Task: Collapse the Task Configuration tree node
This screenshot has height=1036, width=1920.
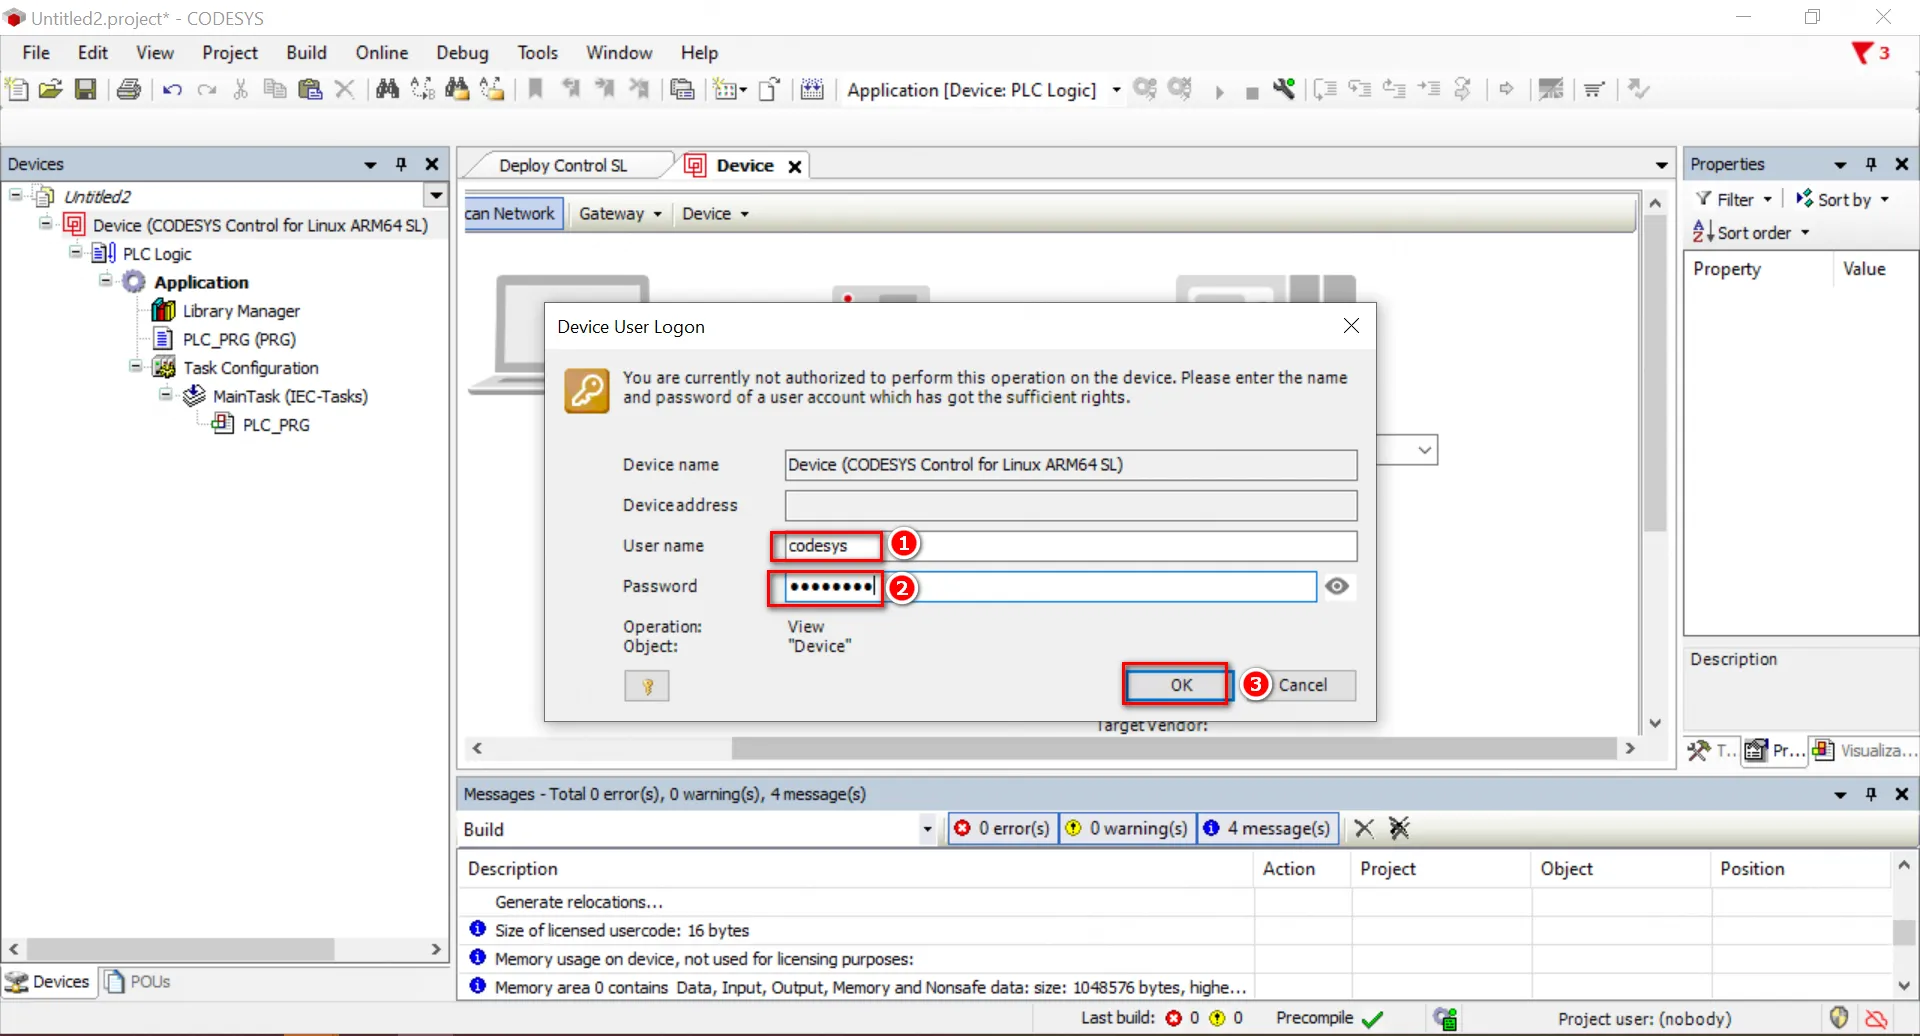Action: point(136,367)
